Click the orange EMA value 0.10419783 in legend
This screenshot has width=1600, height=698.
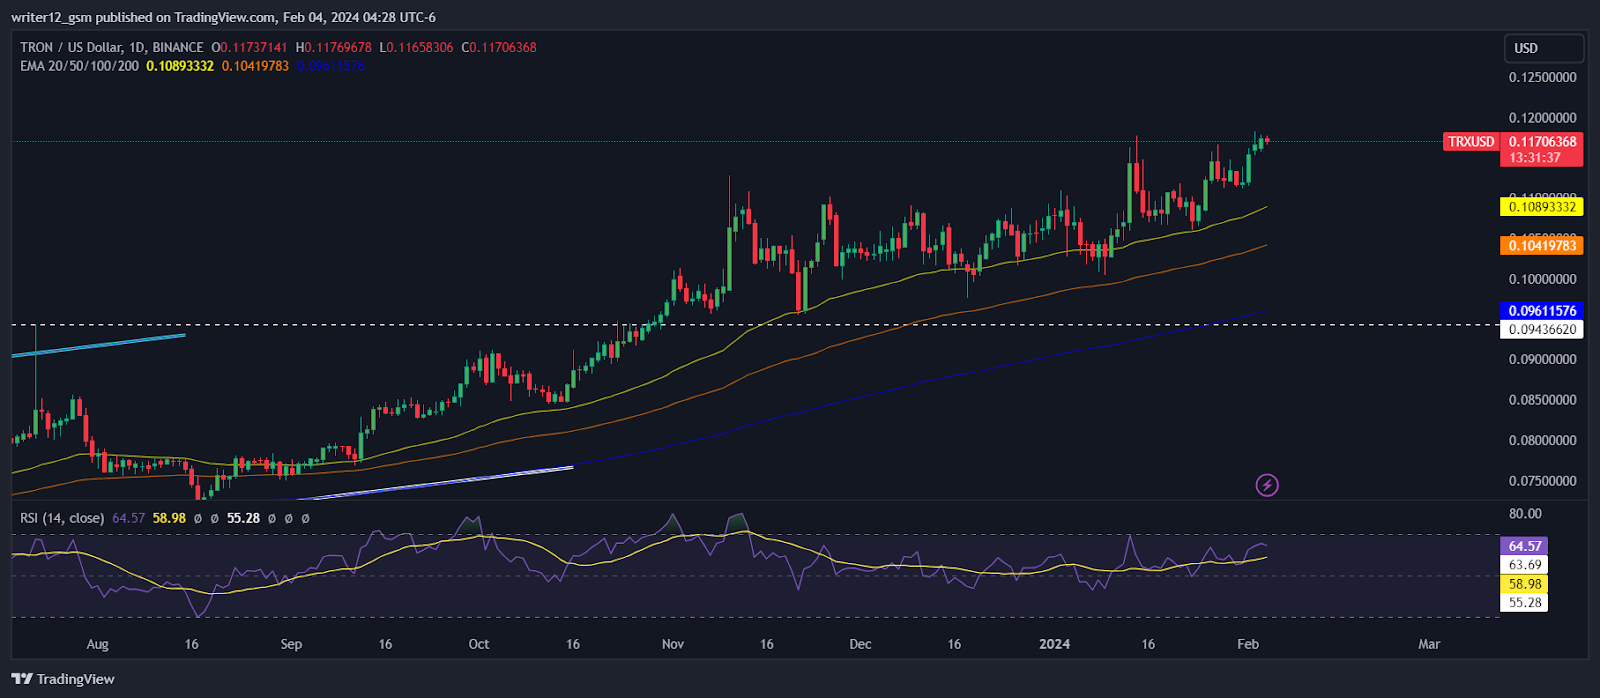255,66
